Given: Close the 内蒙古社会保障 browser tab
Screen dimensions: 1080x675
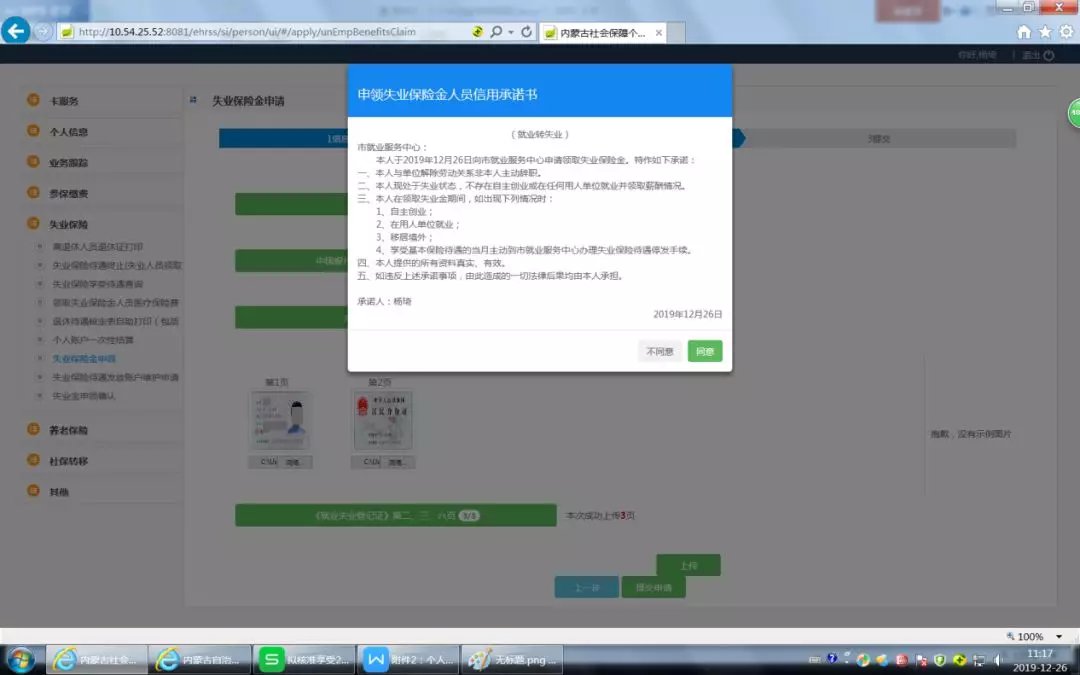Looking at the screenshot, I should [658, 32].
